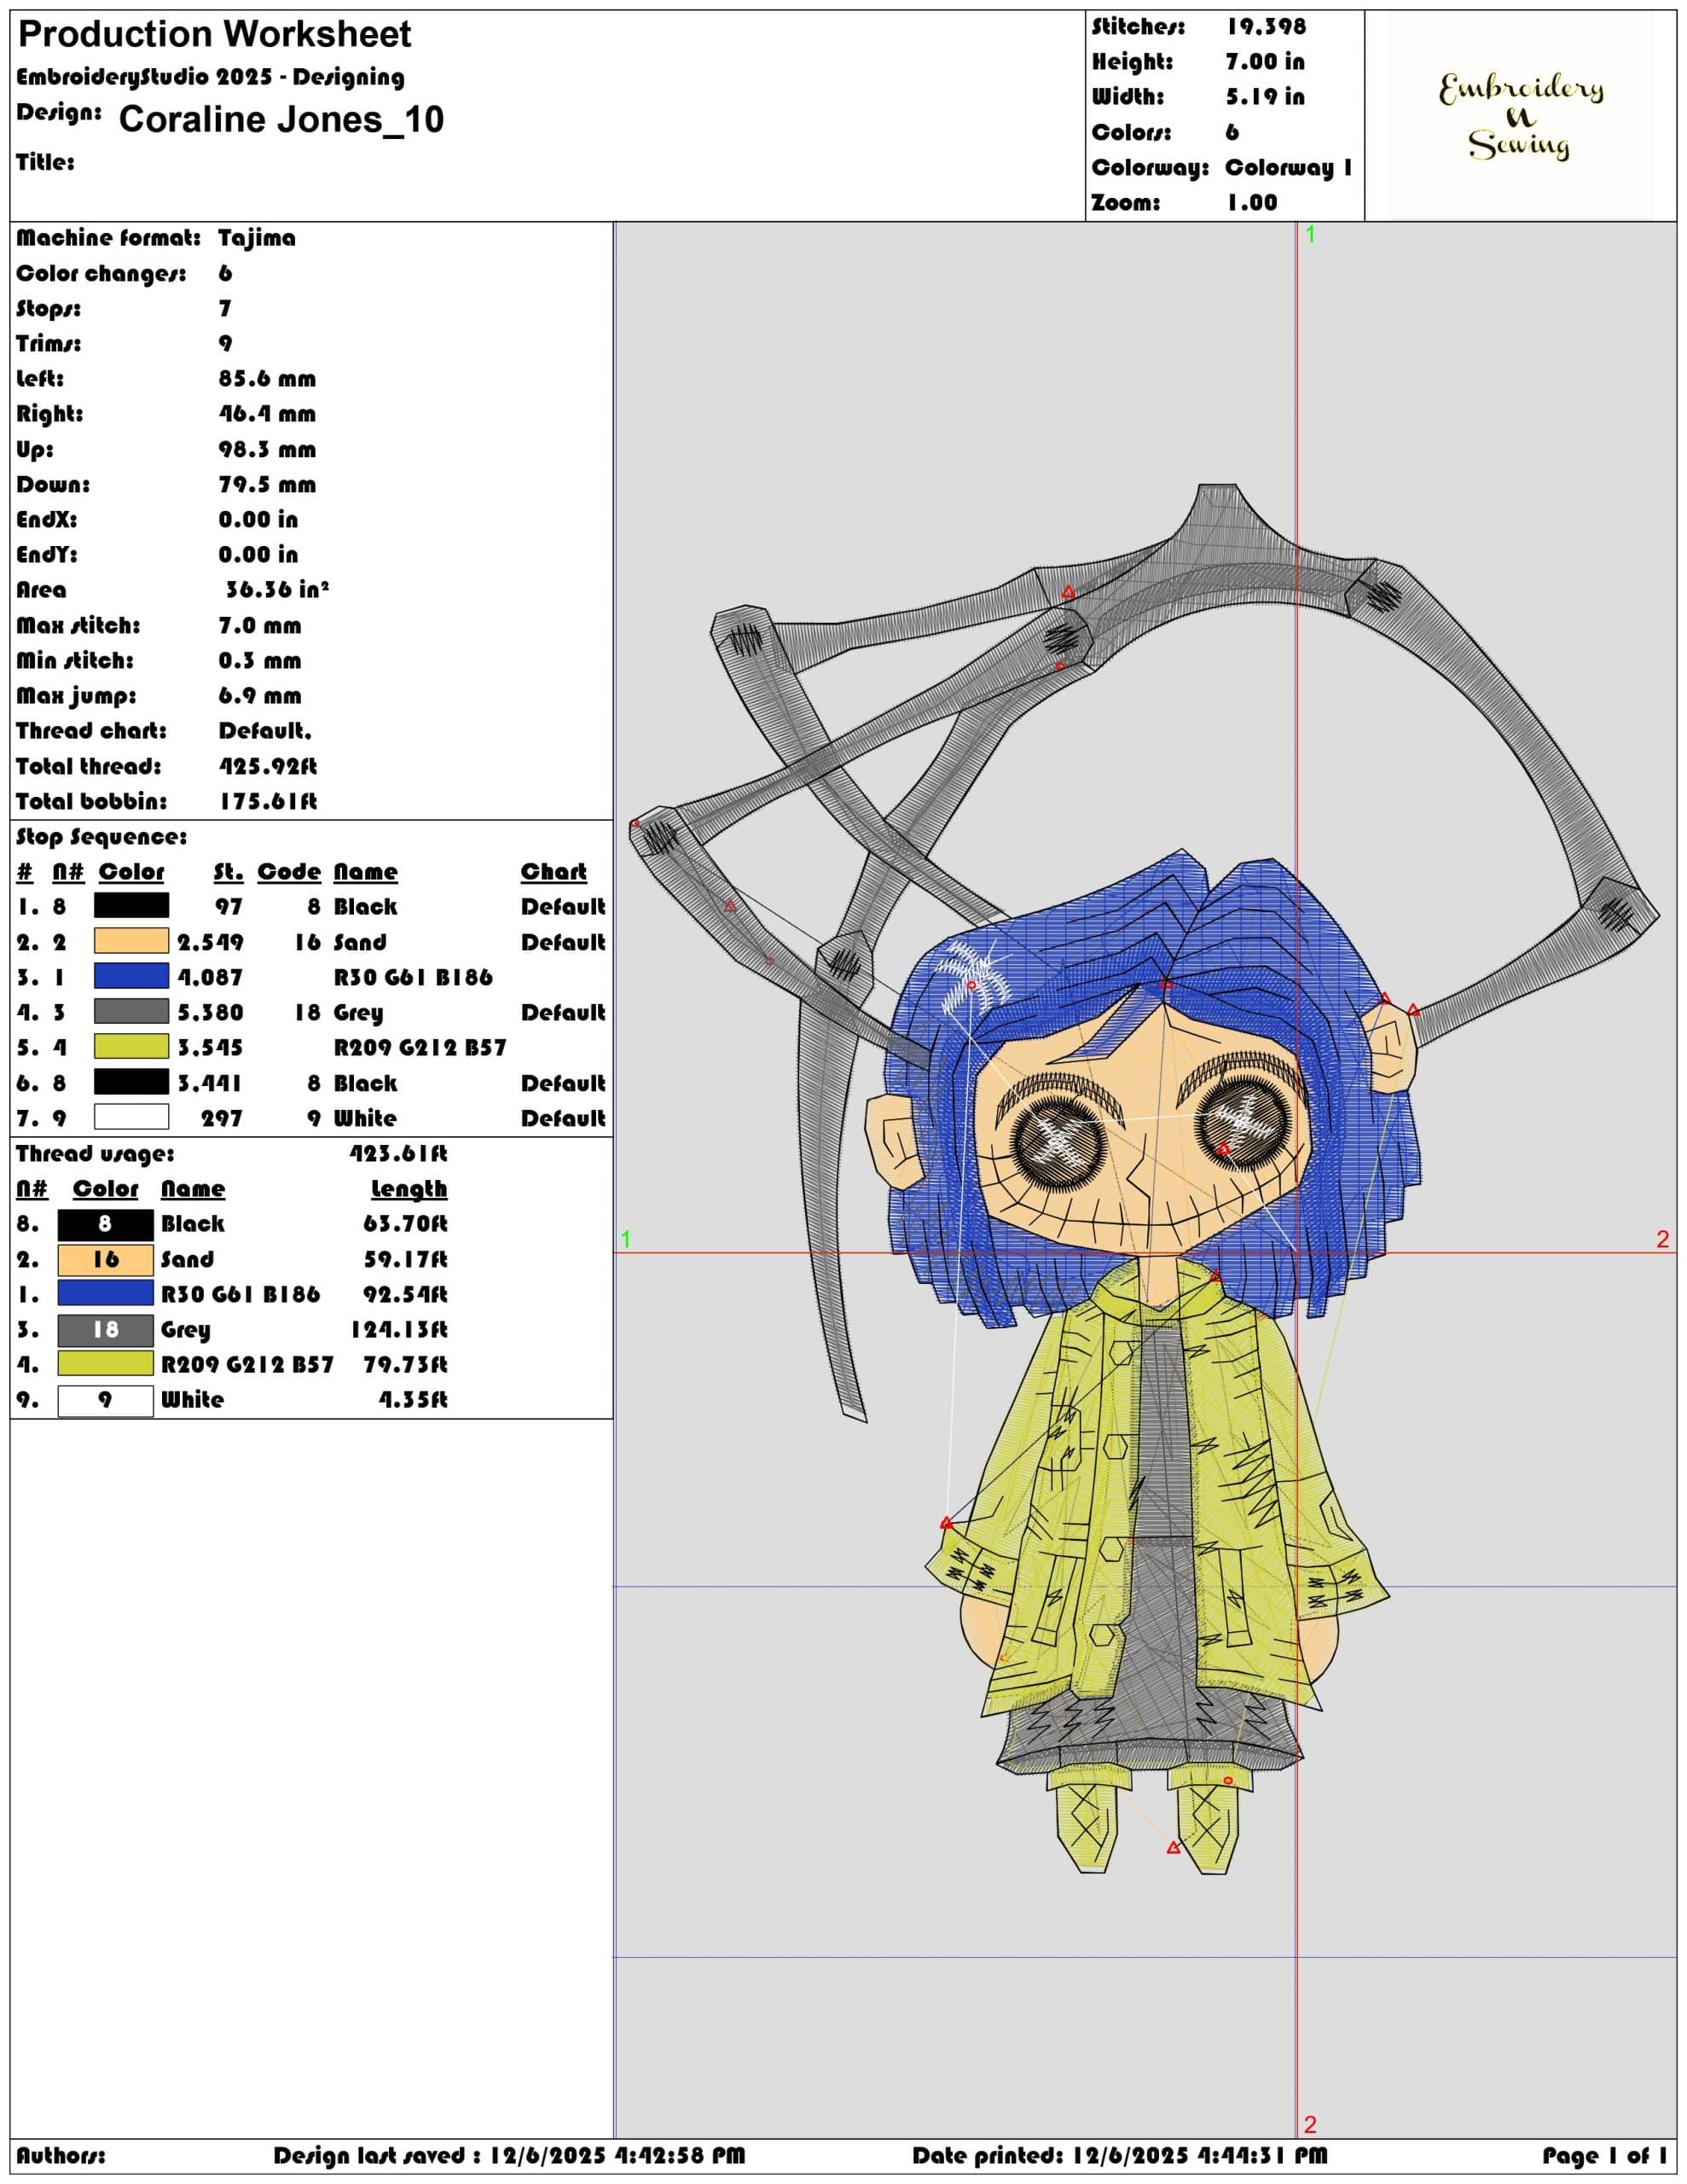Click the Date printed timestamp
The image size is (1687, 2184).
(1120, 2155)
